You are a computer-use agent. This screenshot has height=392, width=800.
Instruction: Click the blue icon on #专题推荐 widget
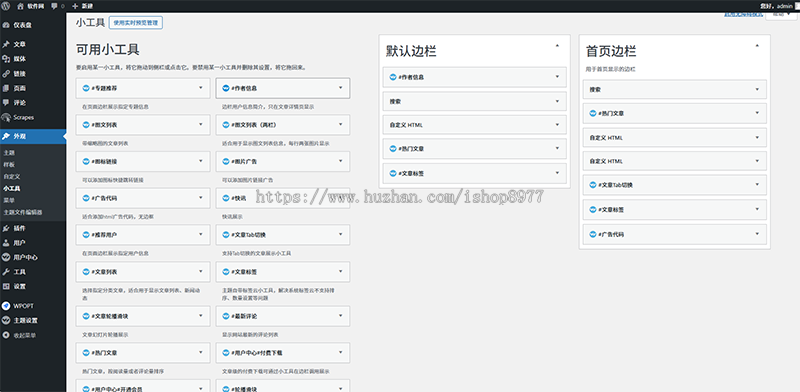point(85,88)
